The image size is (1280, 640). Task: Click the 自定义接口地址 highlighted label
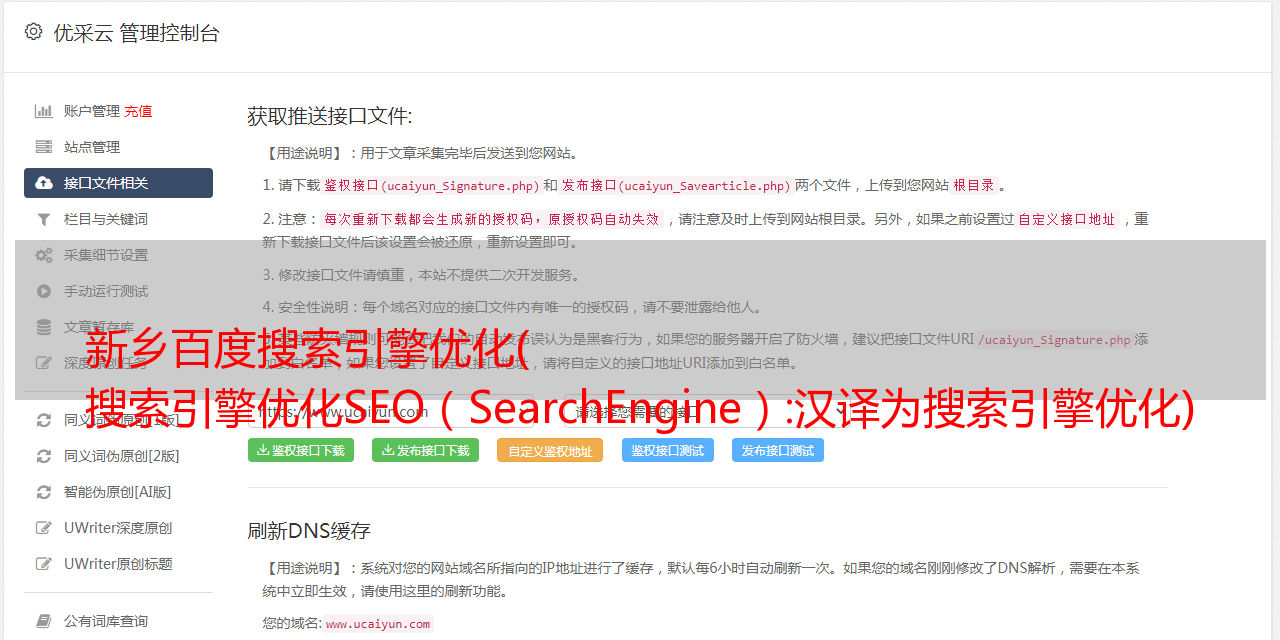point(1066,219)
